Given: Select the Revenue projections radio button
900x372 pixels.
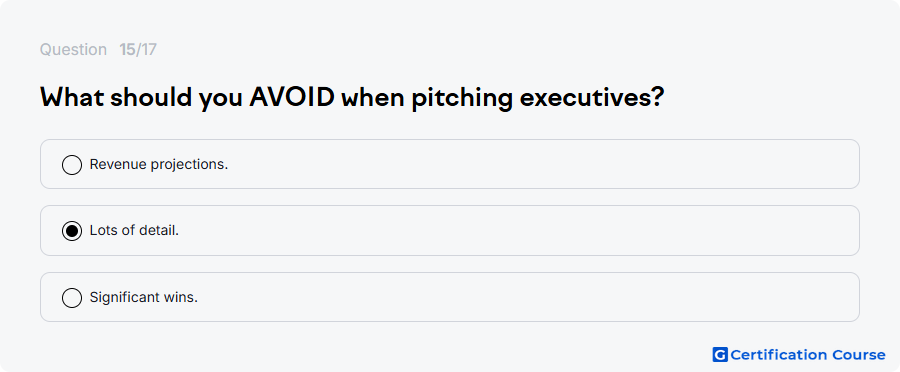Looking at the screenshot, I should point(72,165).
